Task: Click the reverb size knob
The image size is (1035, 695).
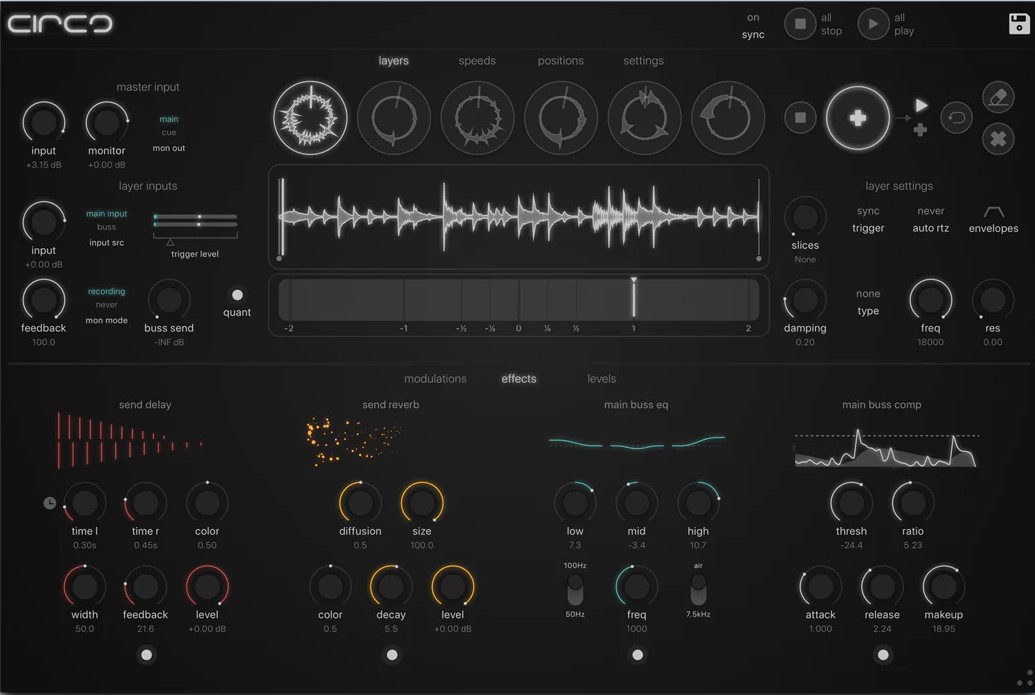Action: (422, 503)
